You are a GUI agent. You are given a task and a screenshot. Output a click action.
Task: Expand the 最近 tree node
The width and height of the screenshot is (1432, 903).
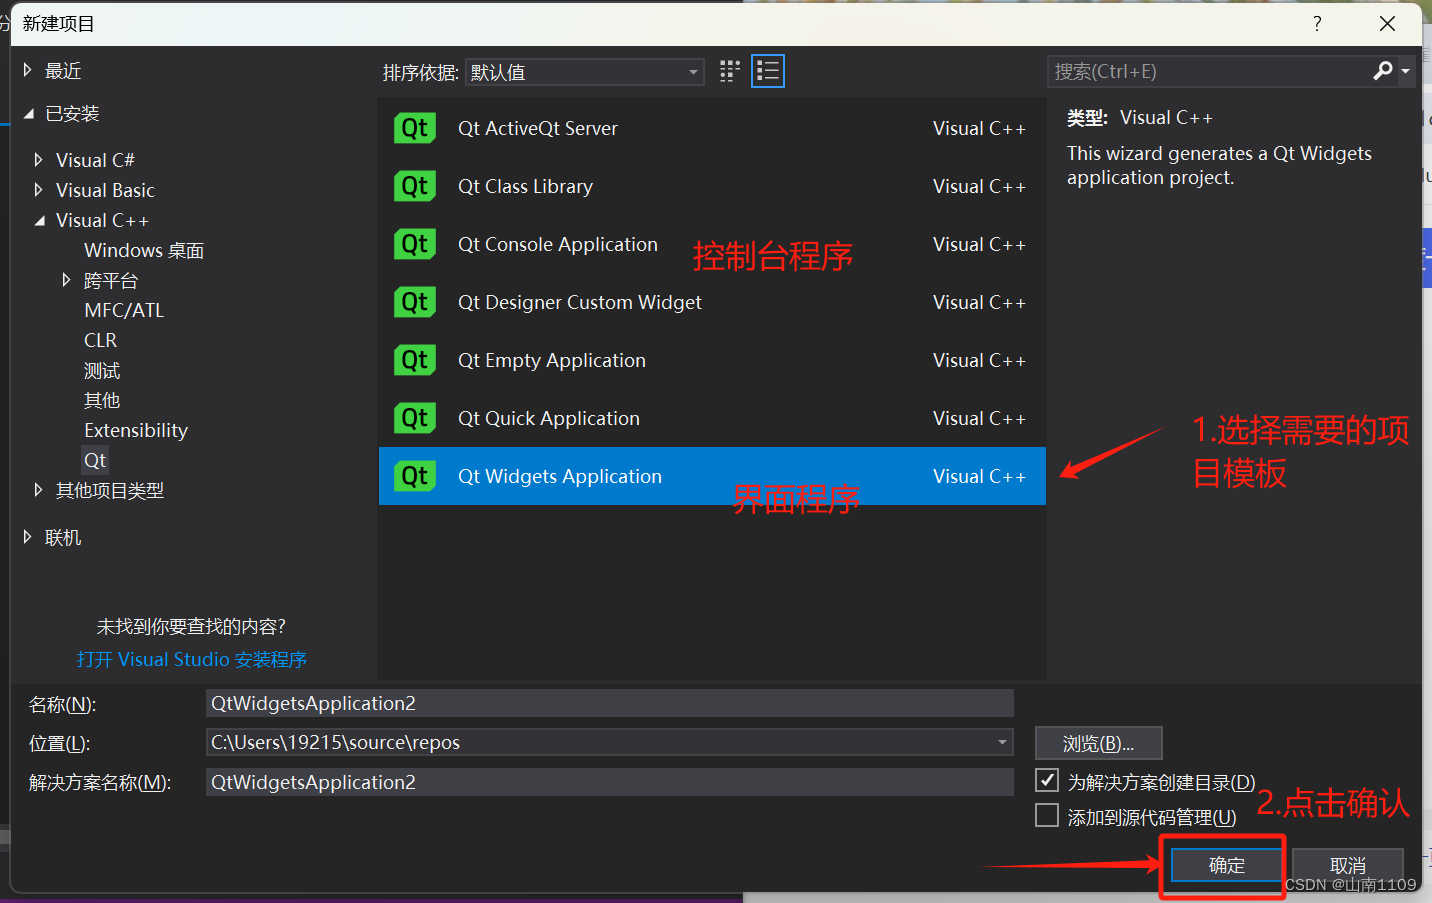[28, 70]
